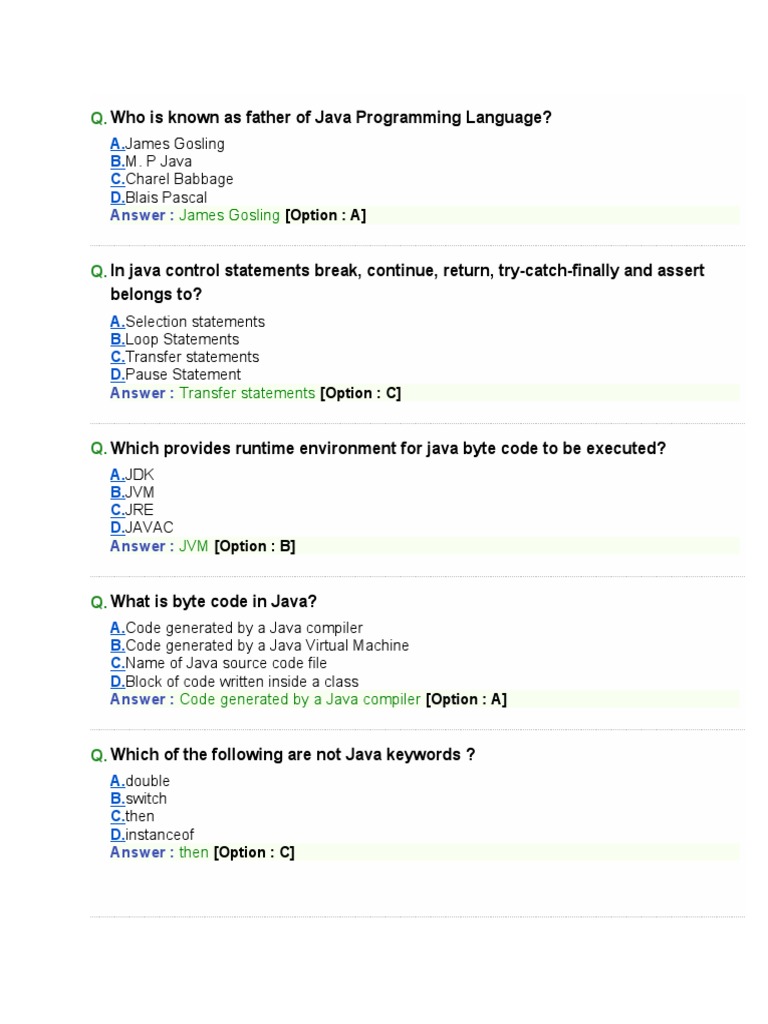Choose option C, Charel Babbage
Screen dimensions: 768x1024
[118, 180]
